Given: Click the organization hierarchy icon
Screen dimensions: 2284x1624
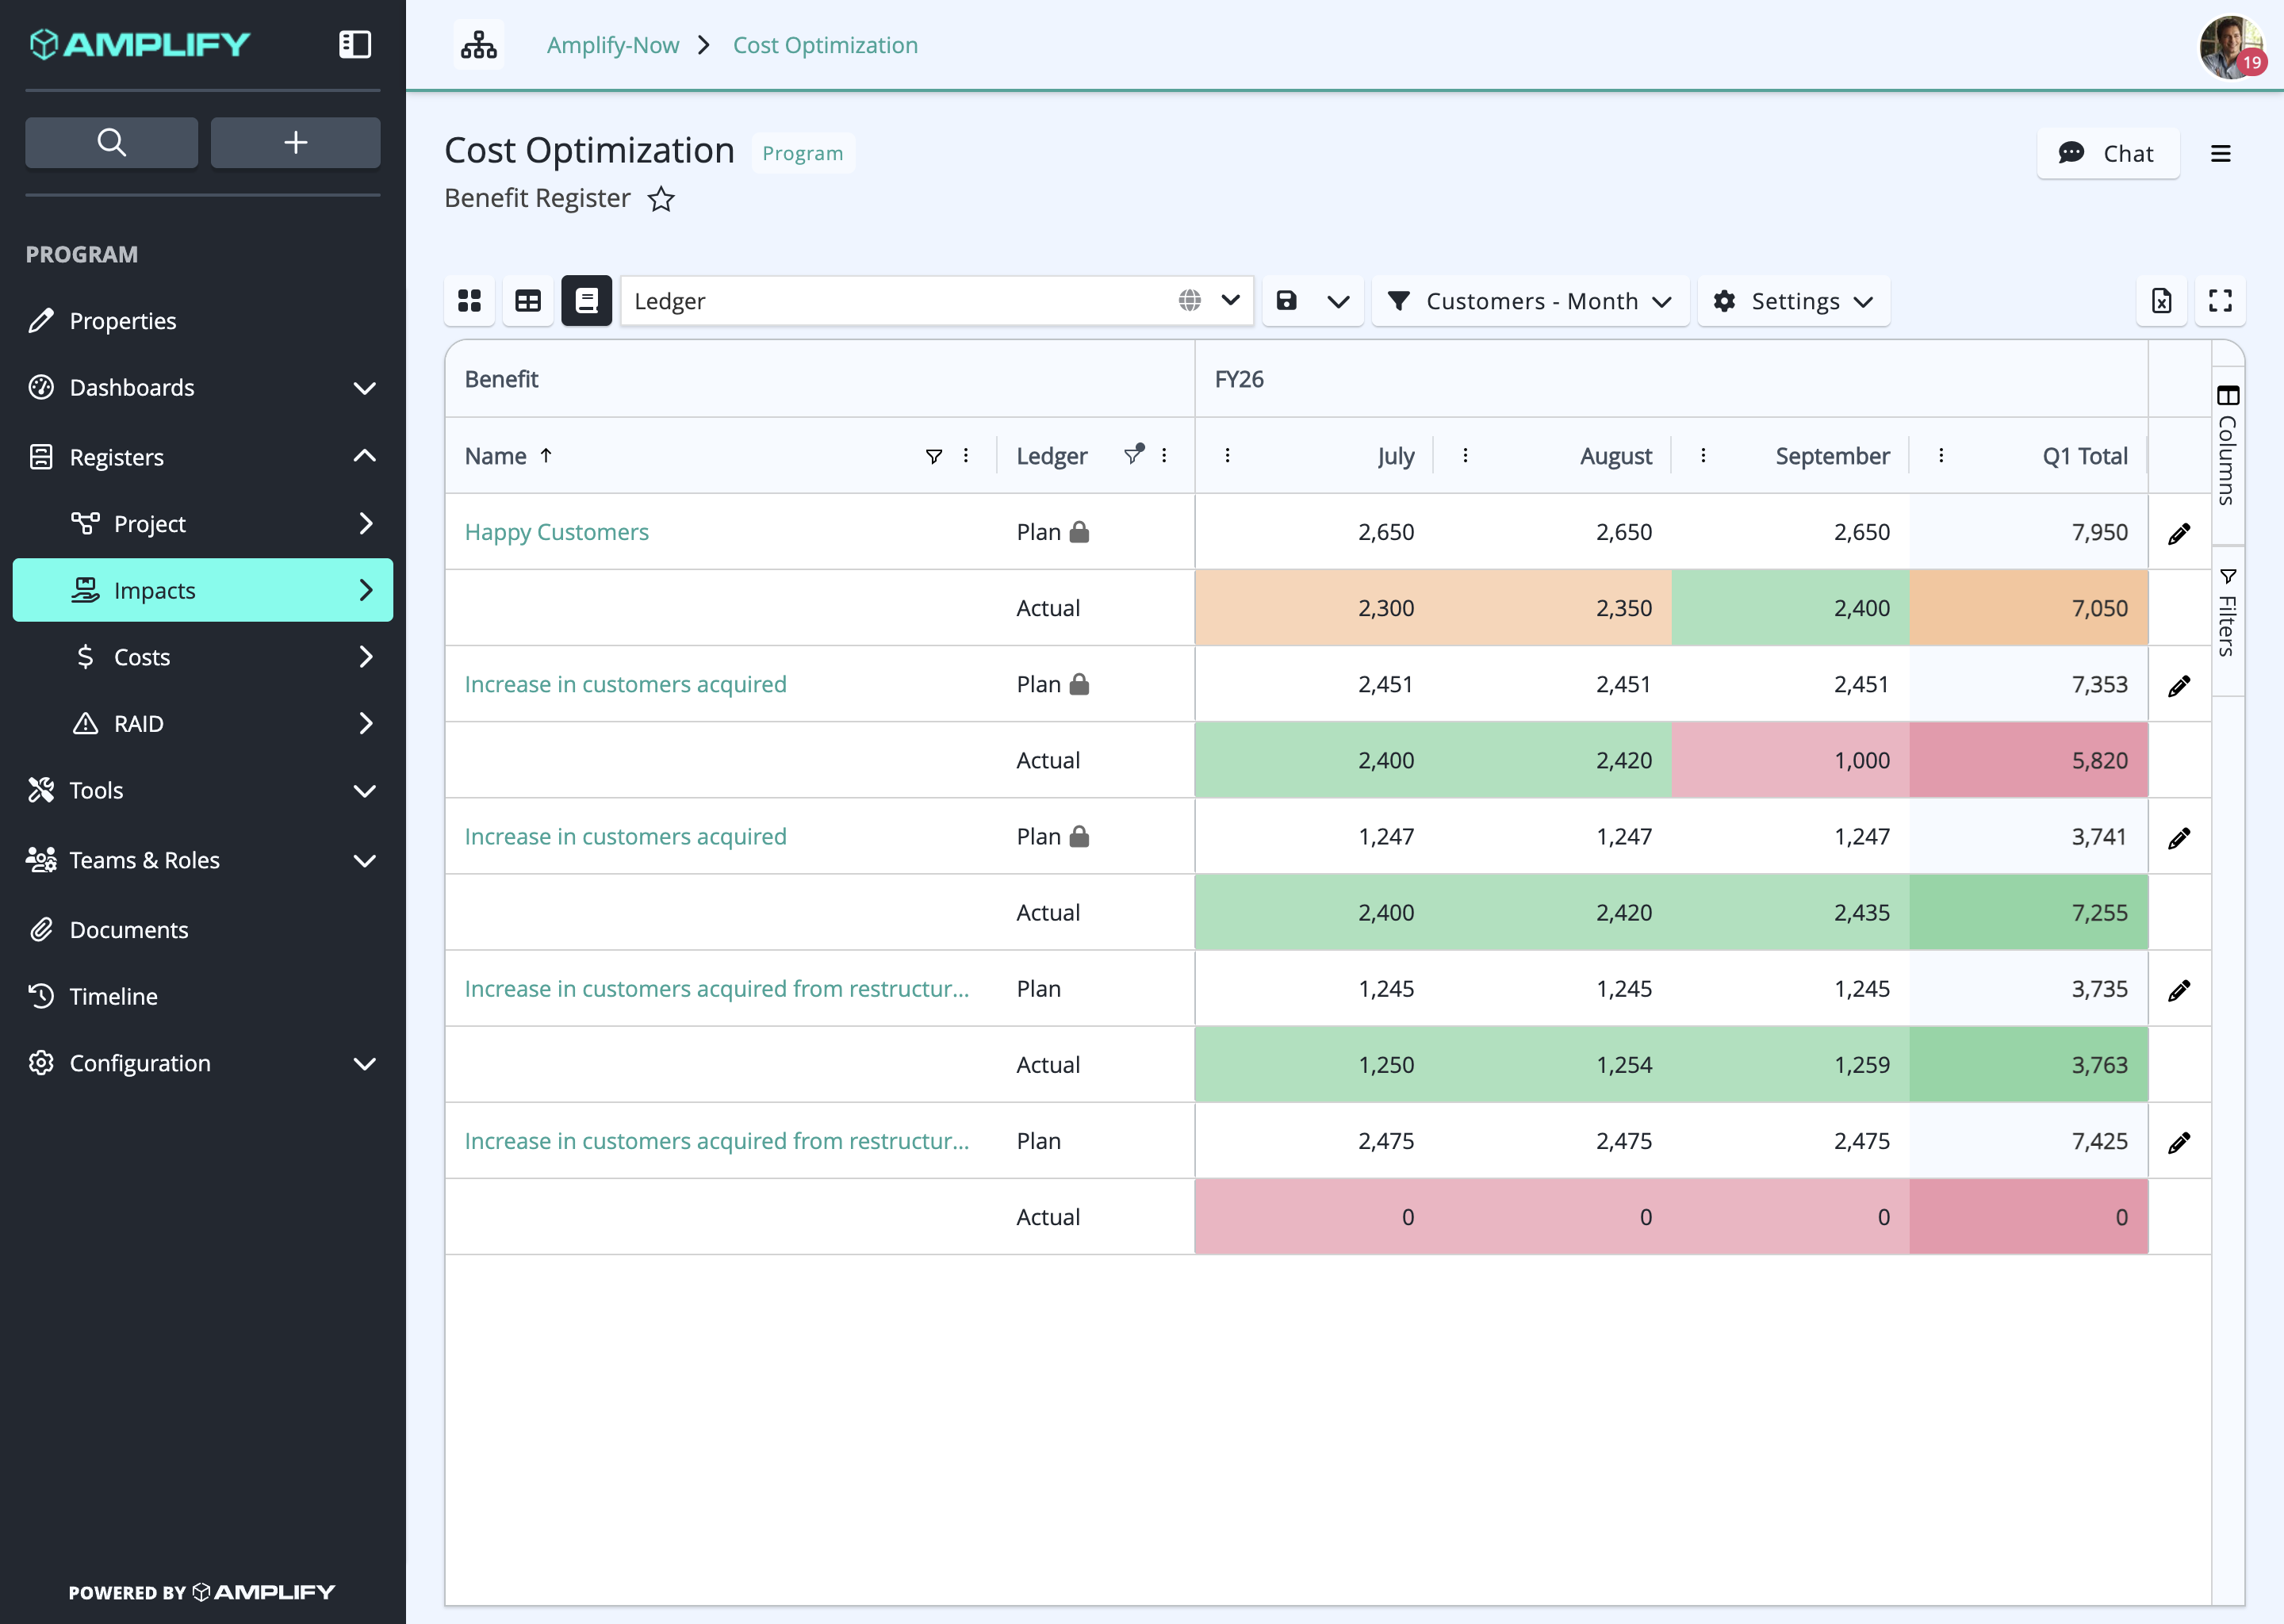Looking at the screenshot, I should point(478,45).
